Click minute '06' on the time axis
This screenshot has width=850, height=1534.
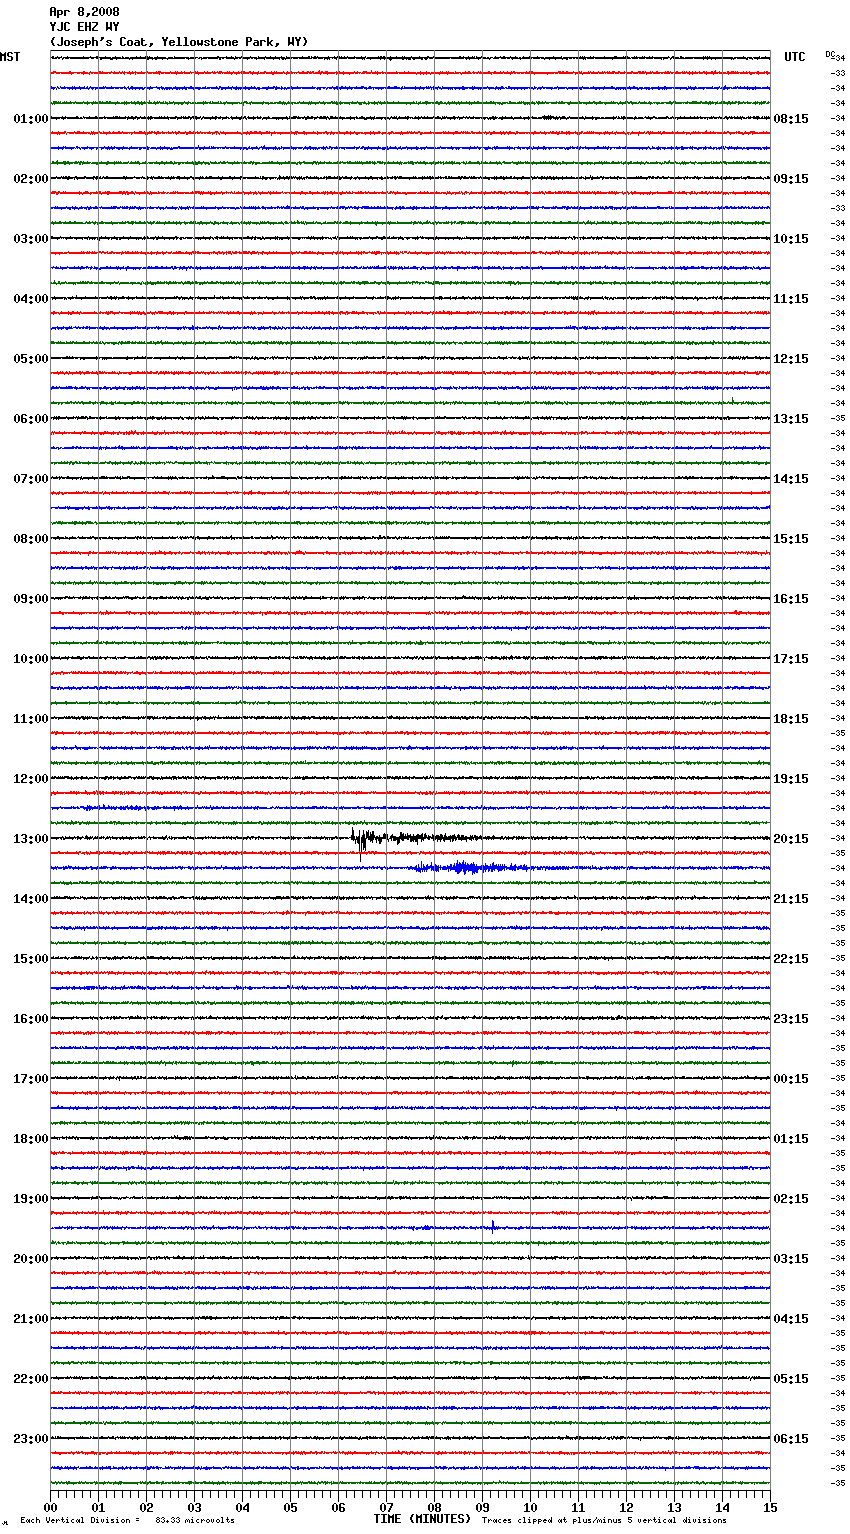(339, 1507)
